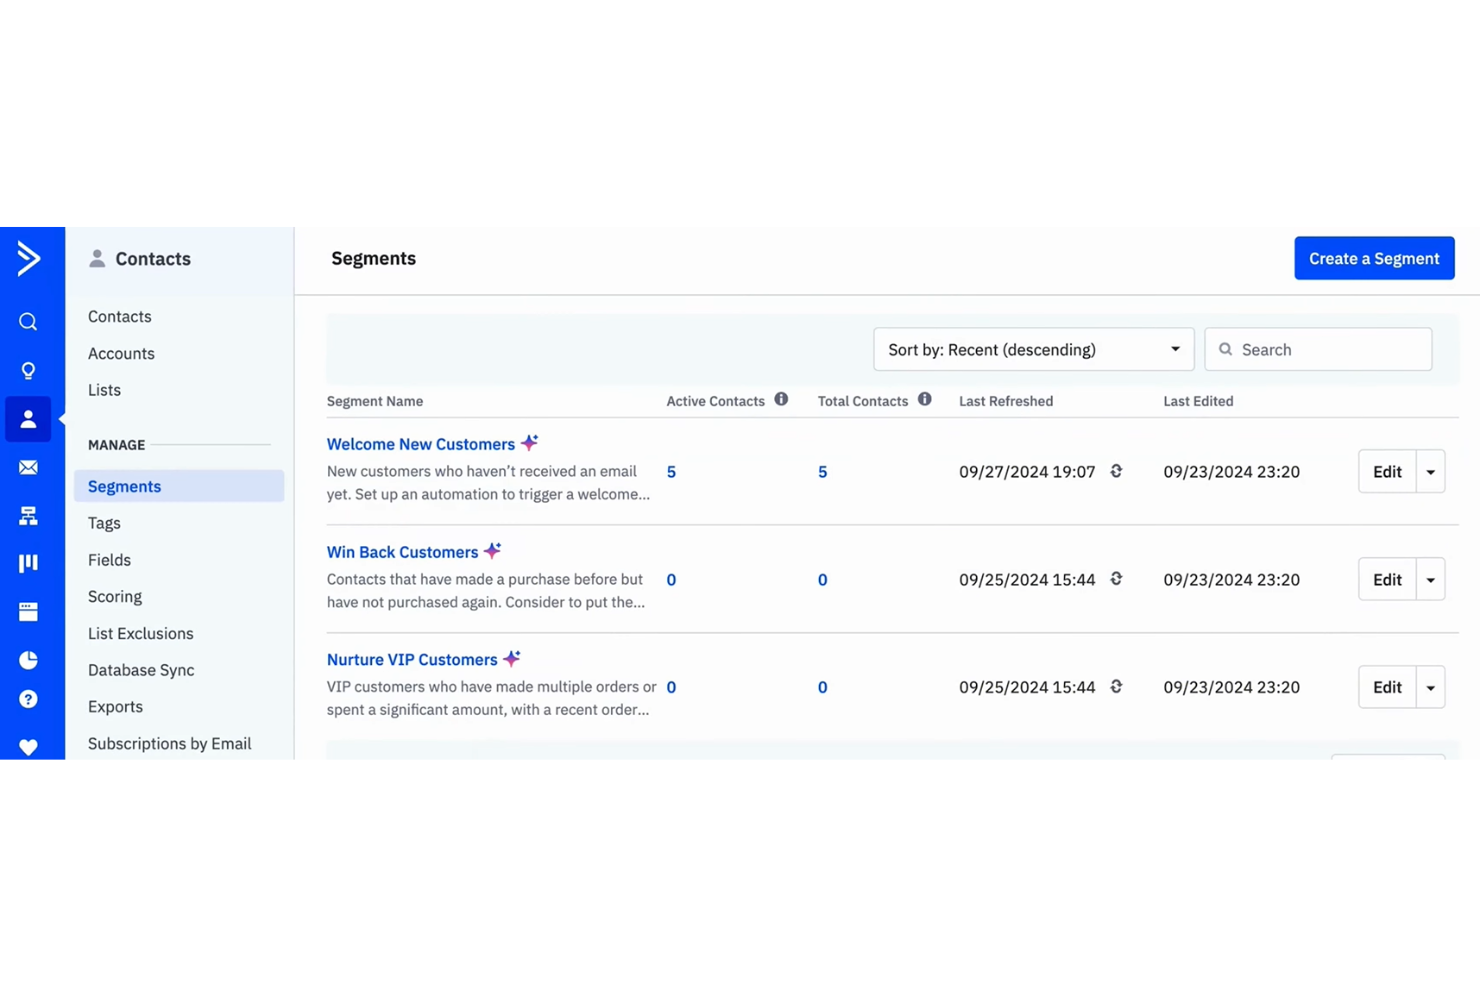Click the Last Edited column header
The width and height of the screenshot is (1480, 987).
pos(1198,401)
